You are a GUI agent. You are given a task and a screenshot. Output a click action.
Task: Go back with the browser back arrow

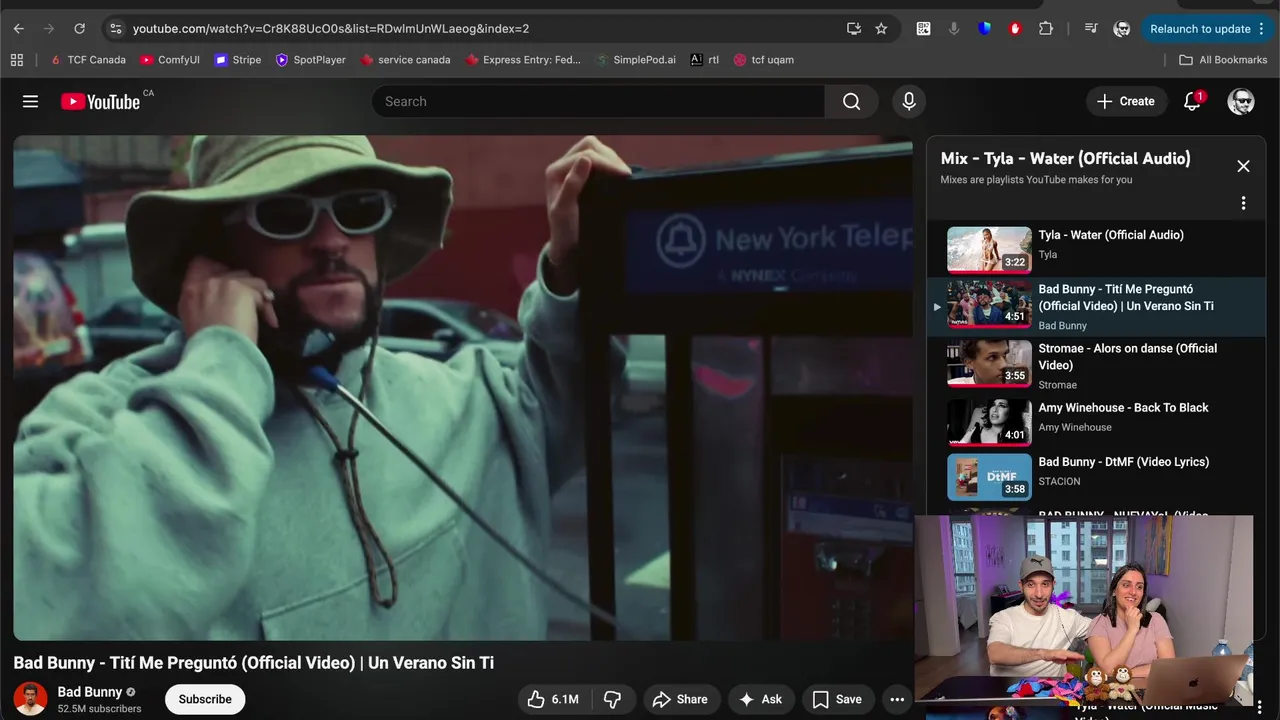(18, 29)
